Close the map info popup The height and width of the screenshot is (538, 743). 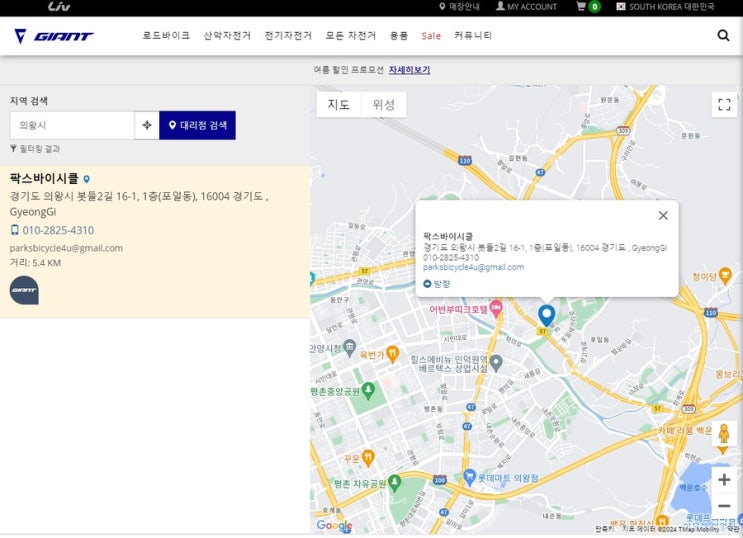pos(663,216)
